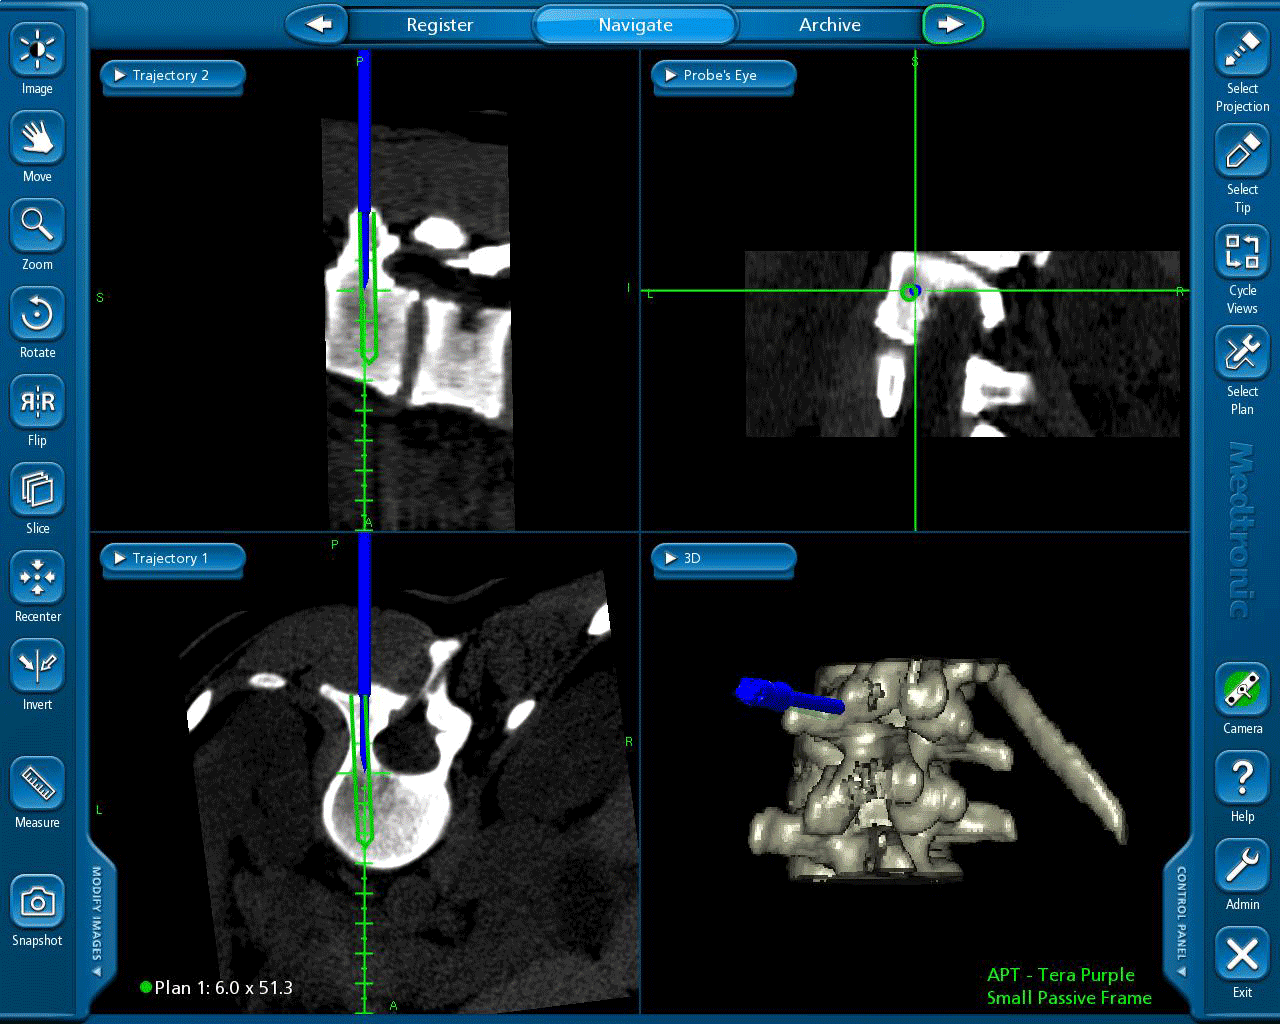Cycle Views of the layout
Screen dimensions: 1280x1024
pyautogui.click(x=1242, y=252)
